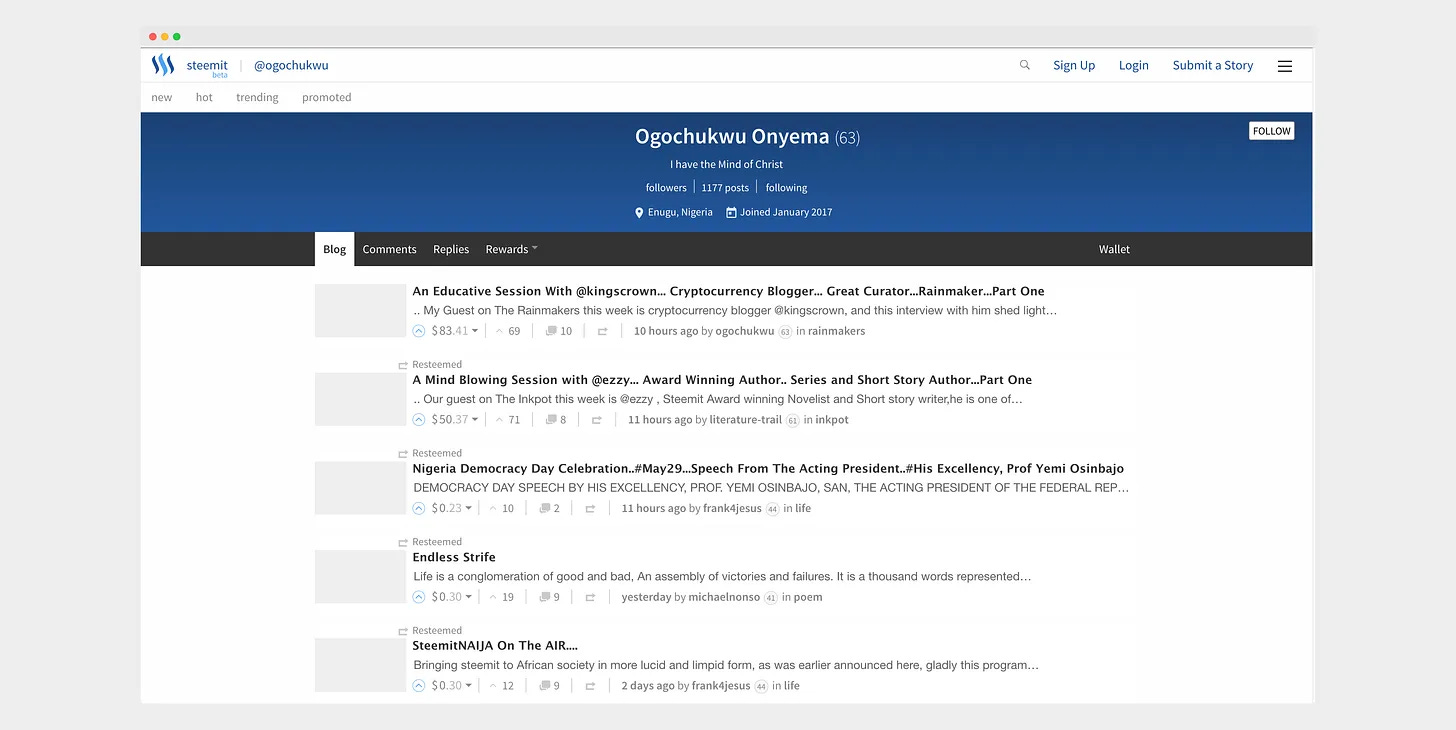Switch to the Blog tab
The height and width of the screenshot is (730, 1456).
(x=335, y=249)
